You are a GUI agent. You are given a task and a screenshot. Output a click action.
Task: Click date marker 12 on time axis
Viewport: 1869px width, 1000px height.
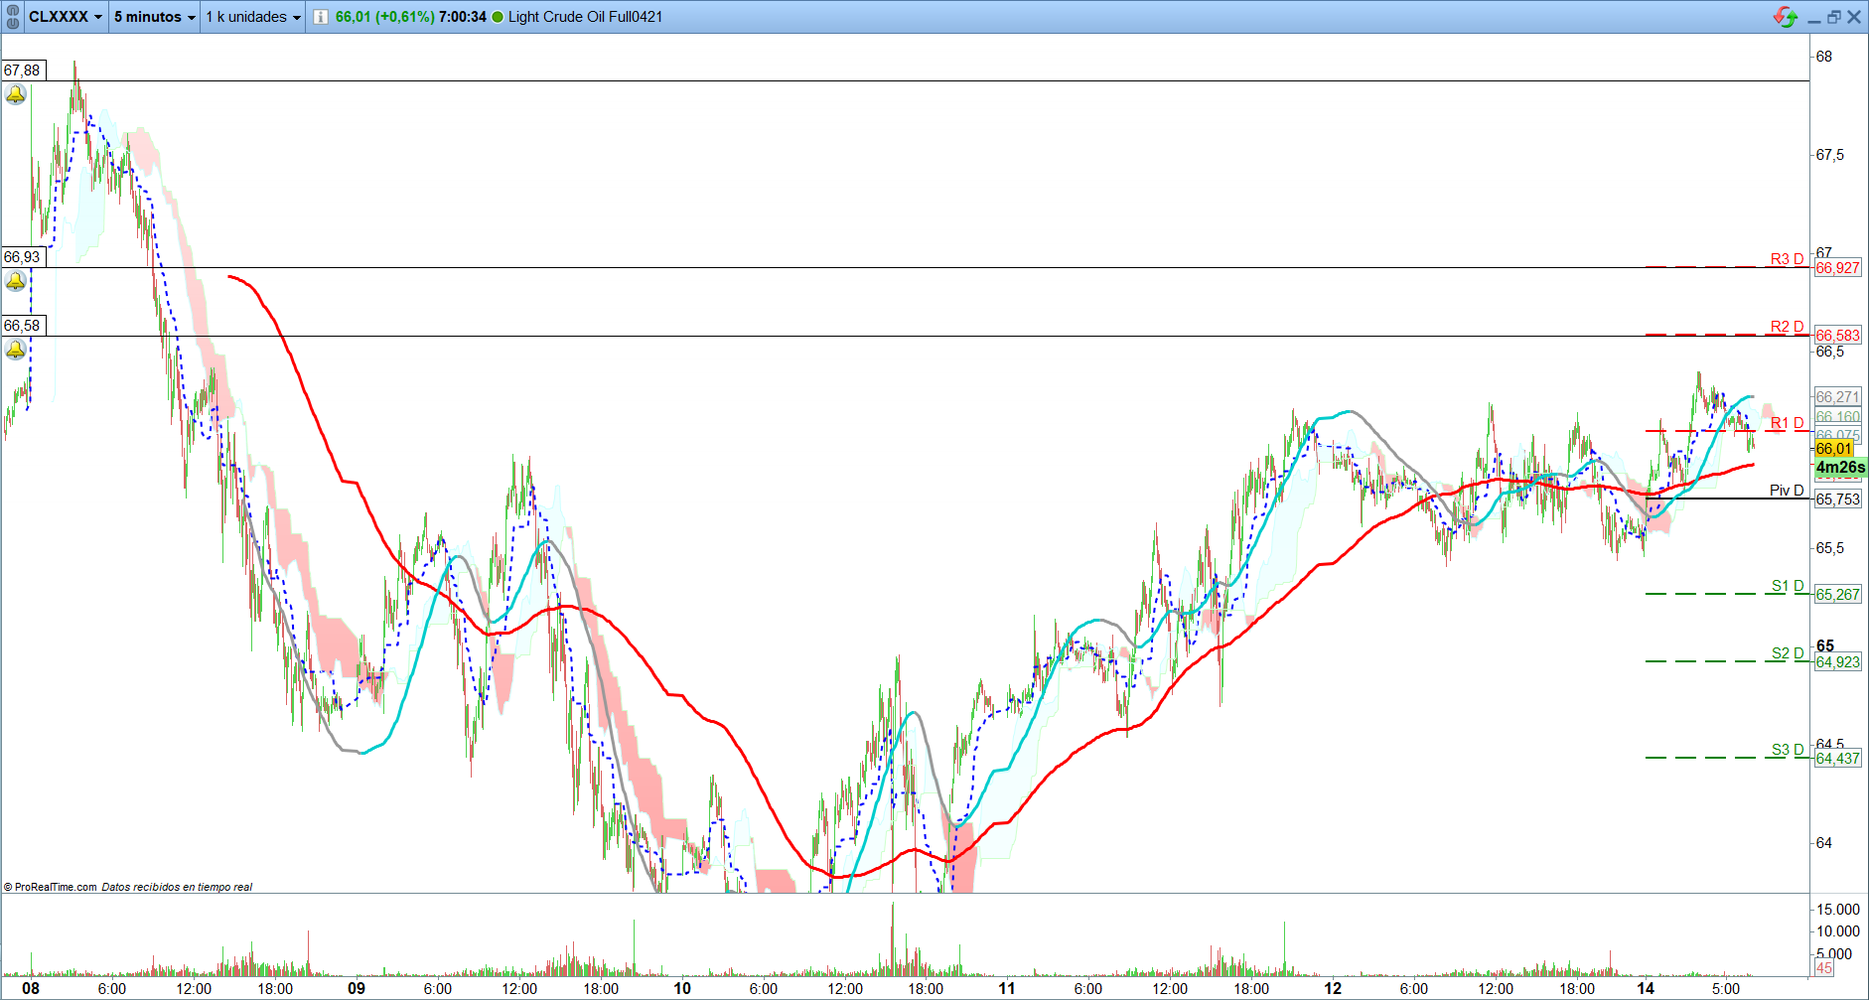(x=1333, y=988)
